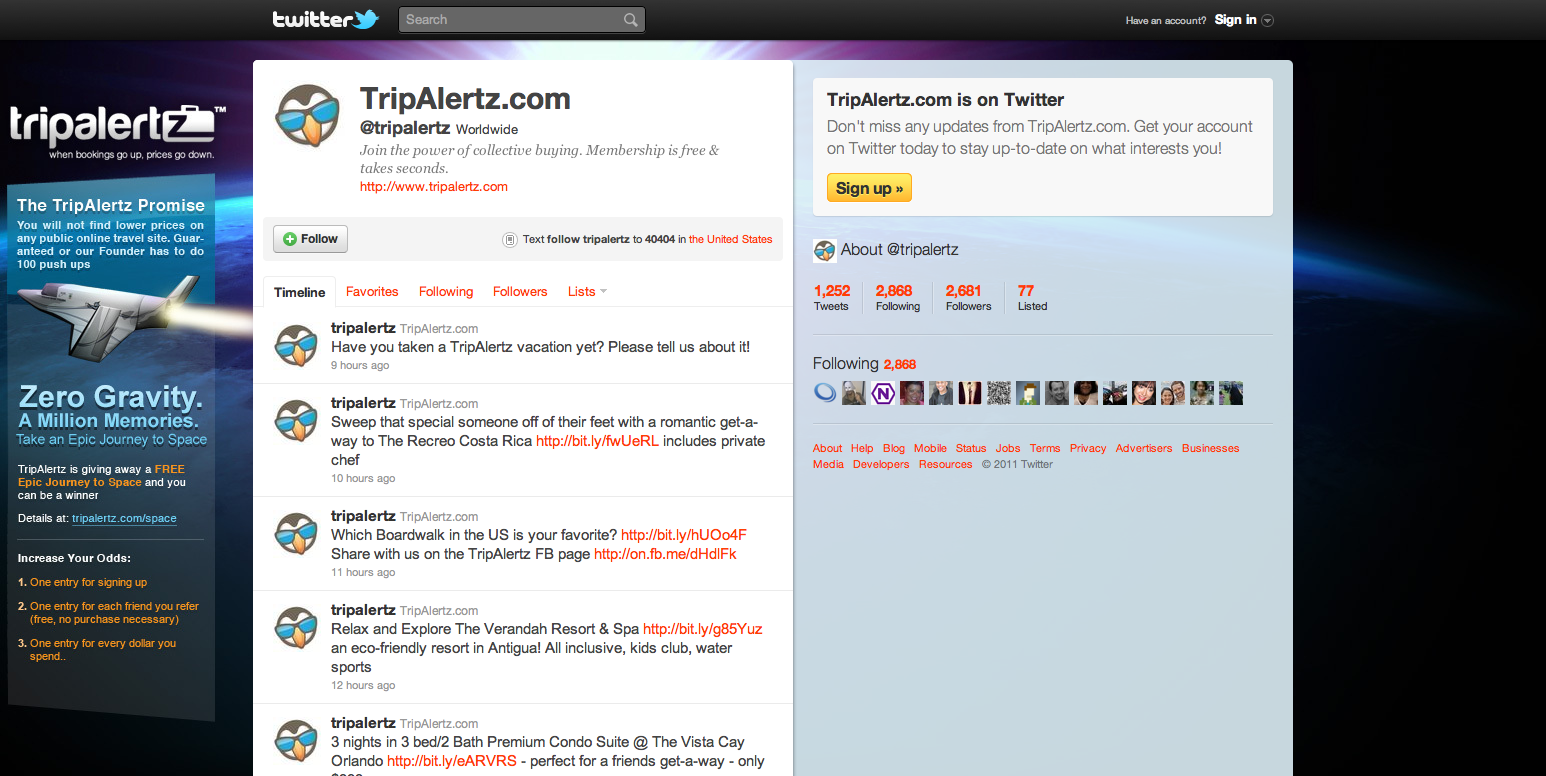1546x776 pixels.
Task: Open the http://www.tripalertz.com profile link
Action: pyautogui.click(x=434, y=187)
